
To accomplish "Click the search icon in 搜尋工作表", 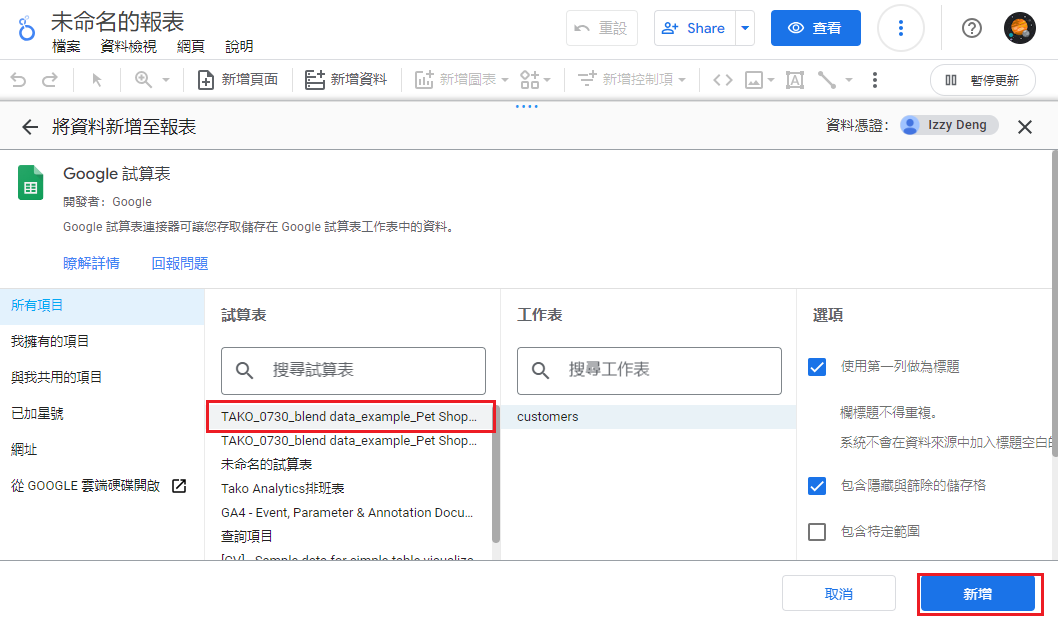I will pos(540,371).
